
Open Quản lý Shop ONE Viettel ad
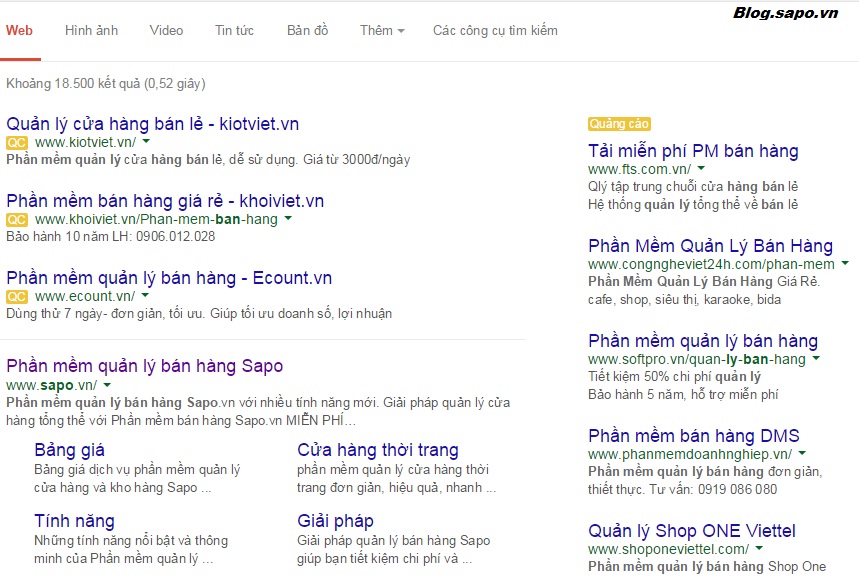pyautogui.click(x=692, y=531)
